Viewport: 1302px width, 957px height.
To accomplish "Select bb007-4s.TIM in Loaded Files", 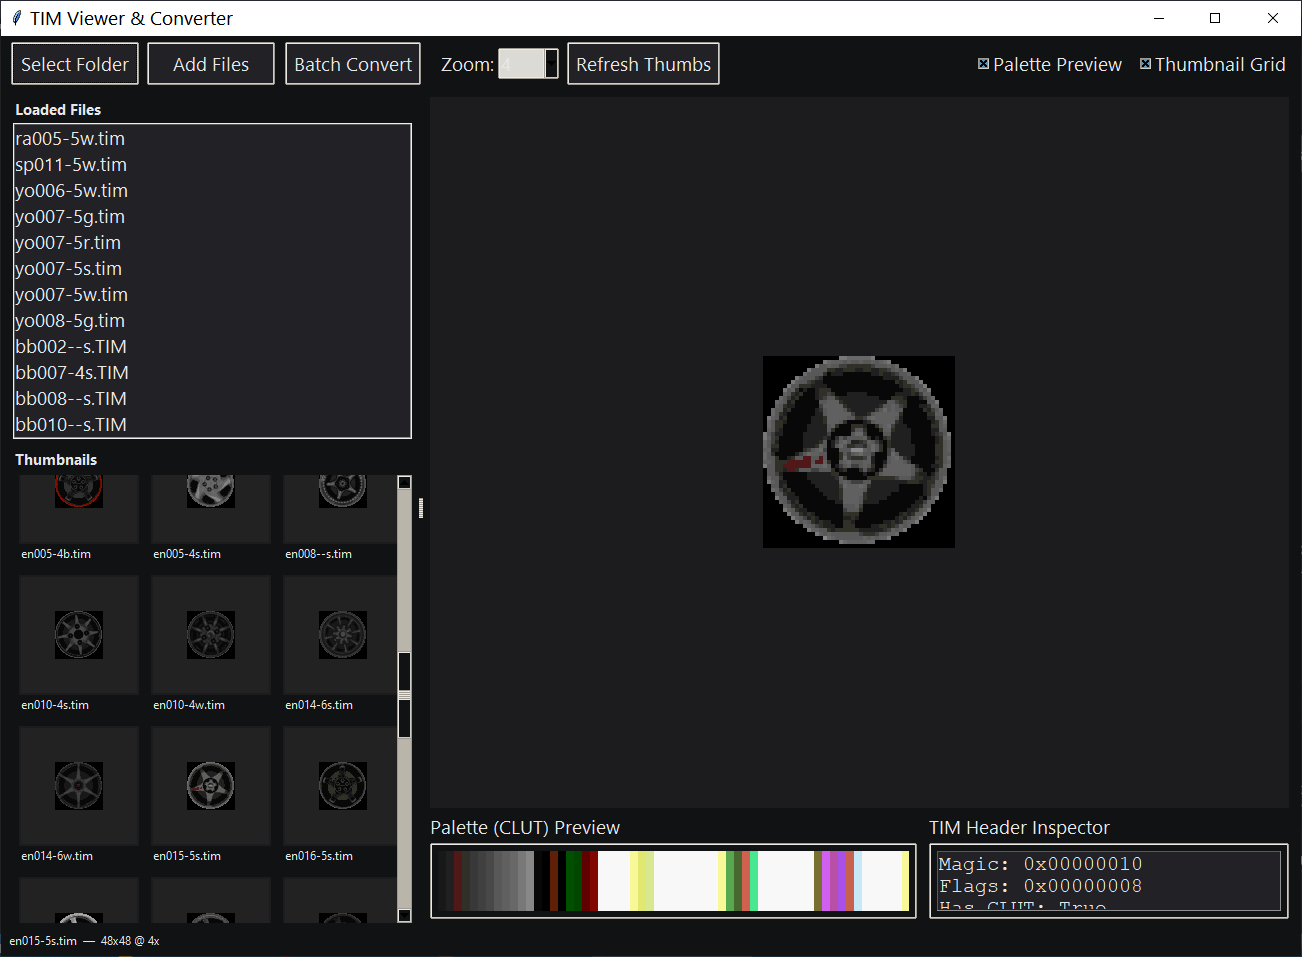I will coord(212,373).
